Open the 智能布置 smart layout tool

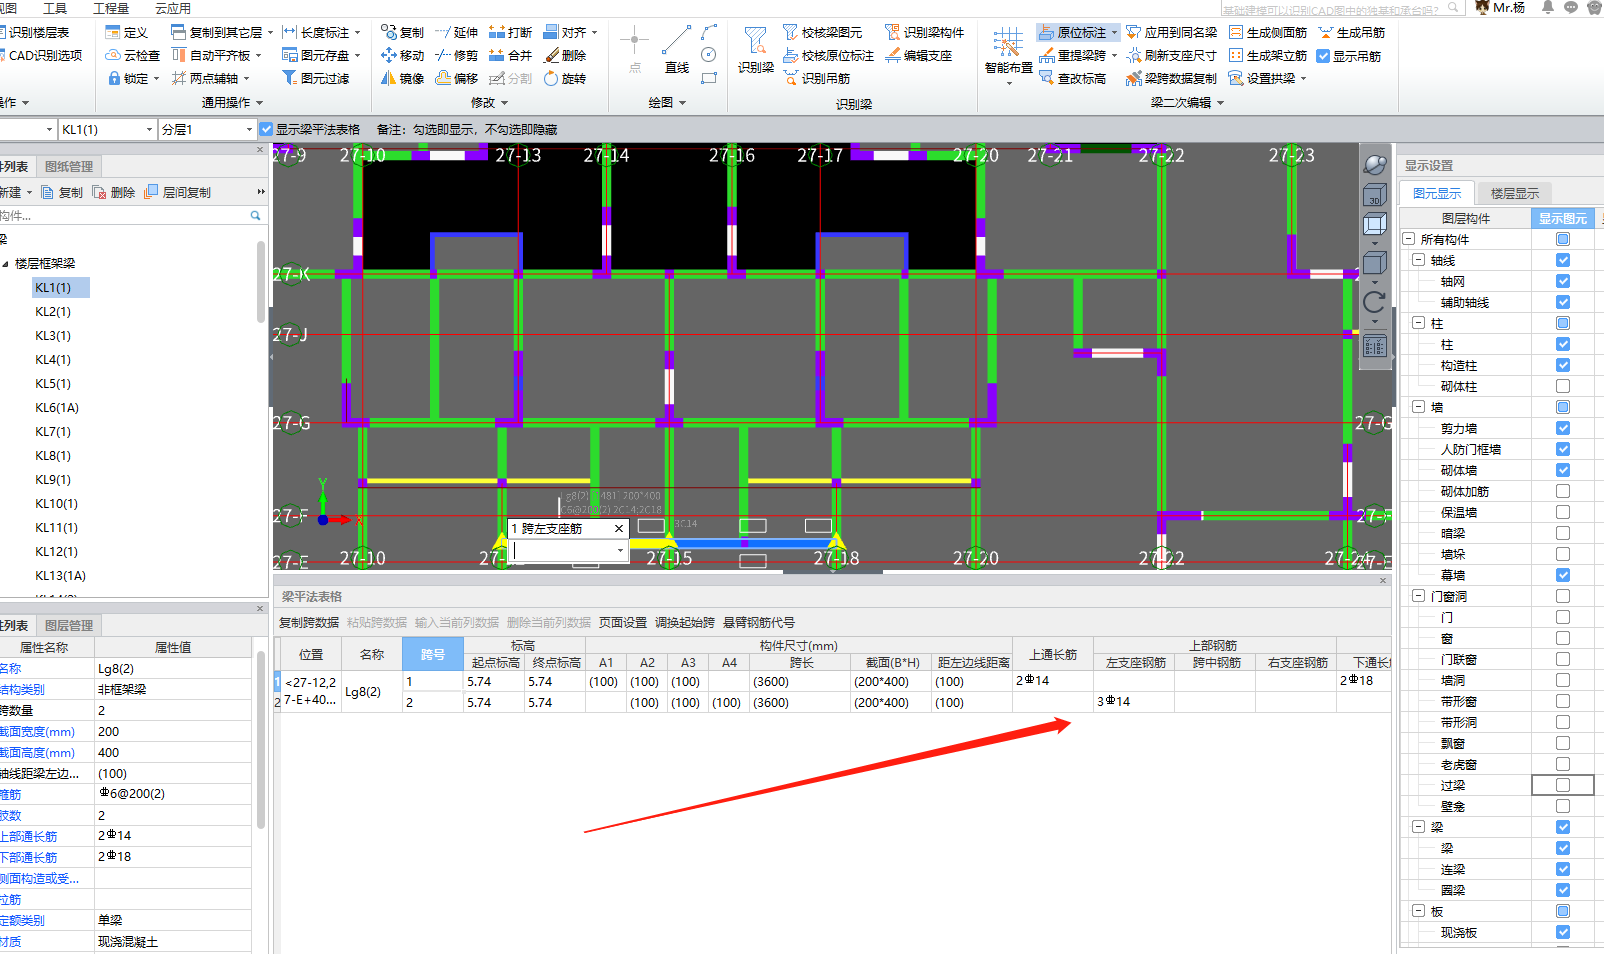point(1008,52)
